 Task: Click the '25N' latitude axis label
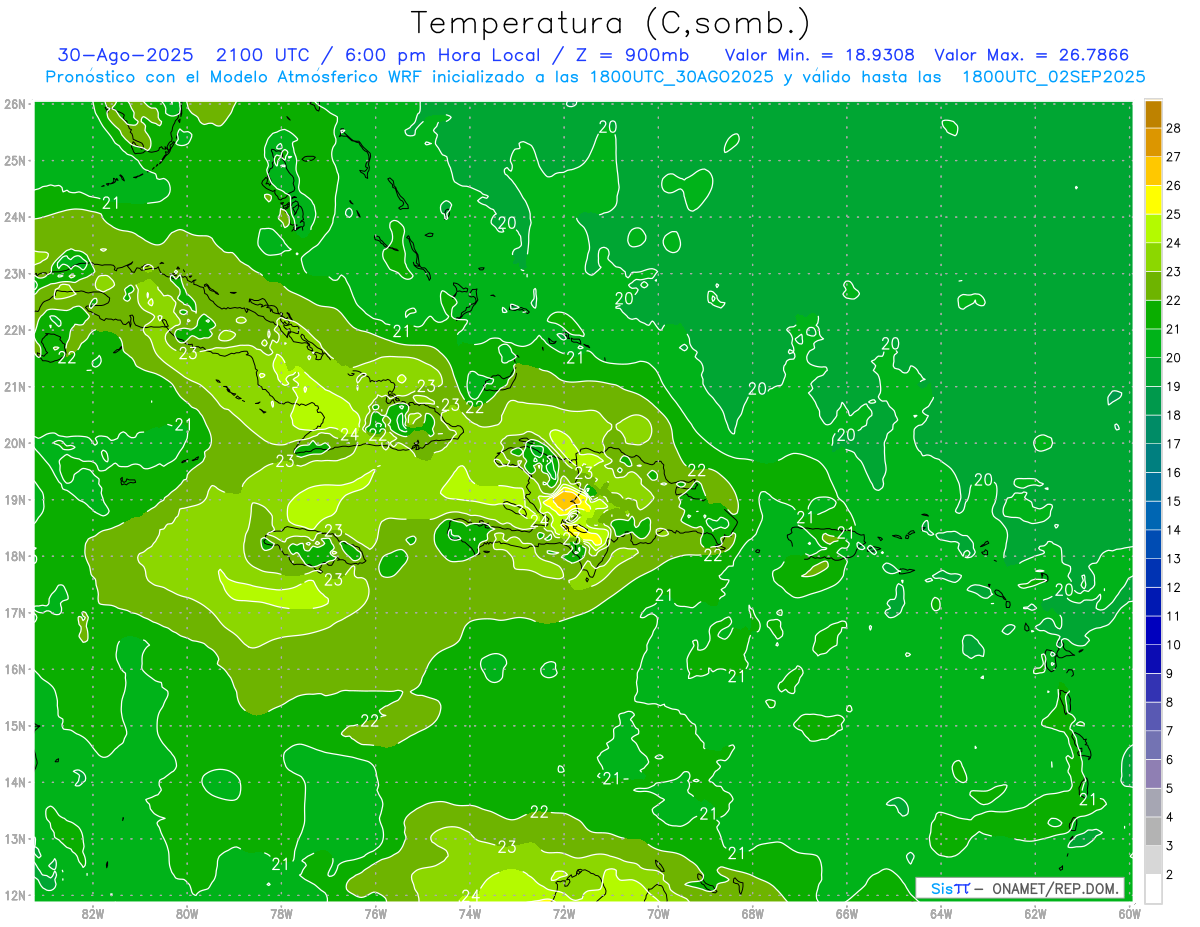tap(15, 160)
